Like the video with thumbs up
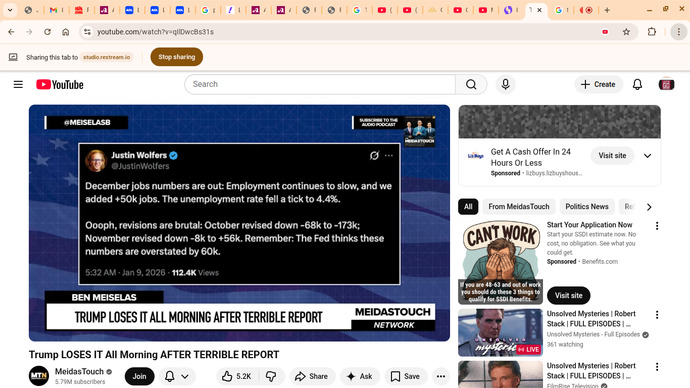 click(x=238, y=376)
